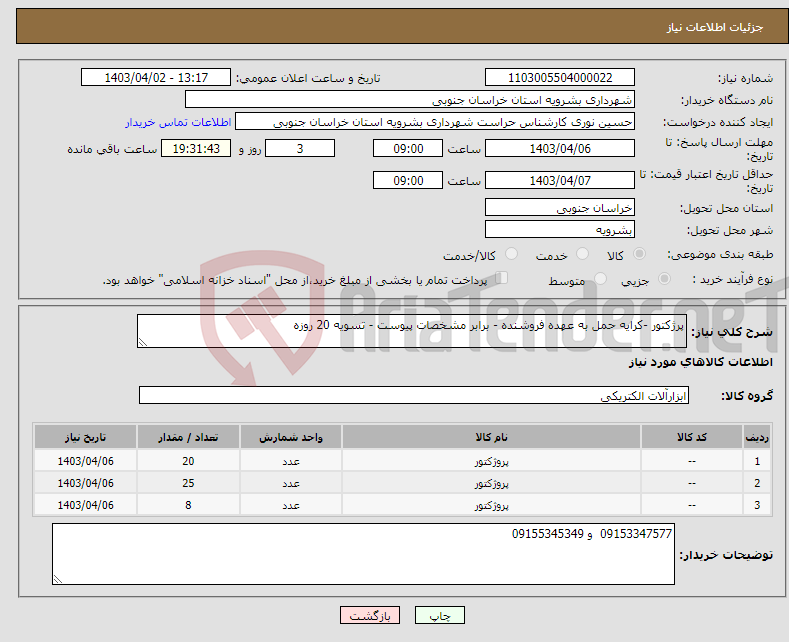The width and height of the screenshot is (789, 642).
Task: Click the delivery city field بشرویه
Action: coord(560,229)
